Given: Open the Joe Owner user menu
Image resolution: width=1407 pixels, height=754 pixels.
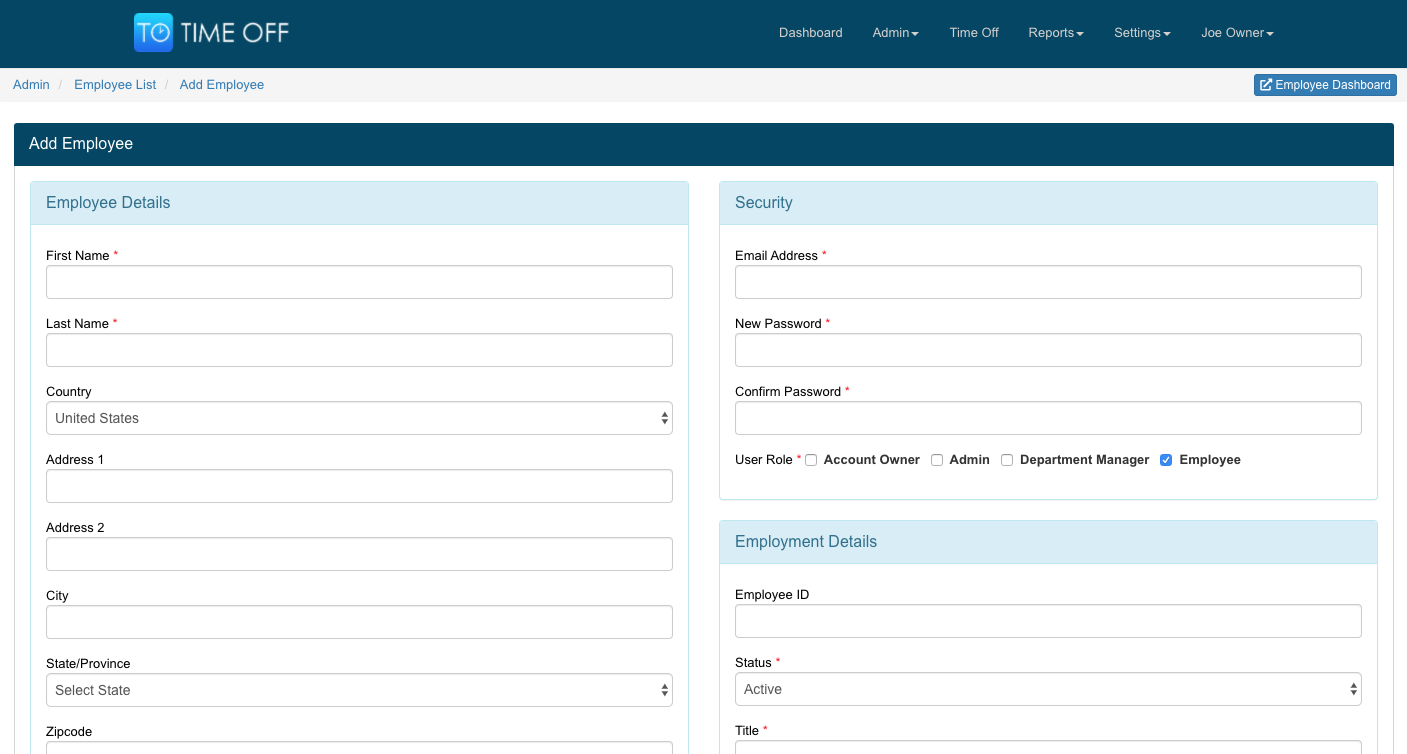Looking at the screenshot, I should (1236, 33).
